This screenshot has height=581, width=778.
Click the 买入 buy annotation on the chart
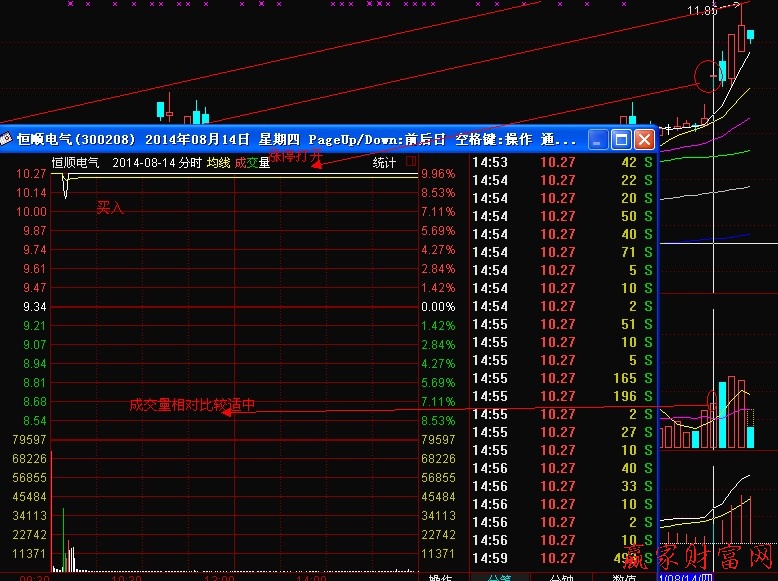pos(109,207)
